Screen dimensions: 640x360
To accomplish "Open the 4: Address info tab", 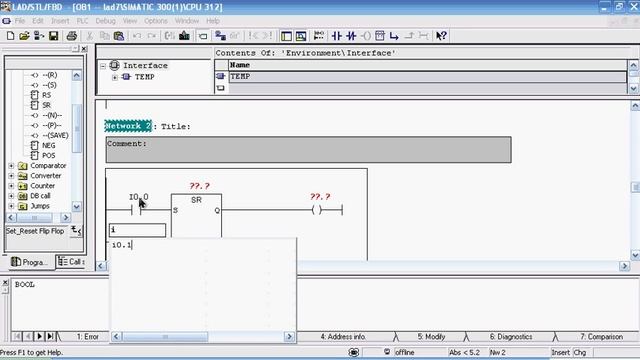I will (343, 337).
